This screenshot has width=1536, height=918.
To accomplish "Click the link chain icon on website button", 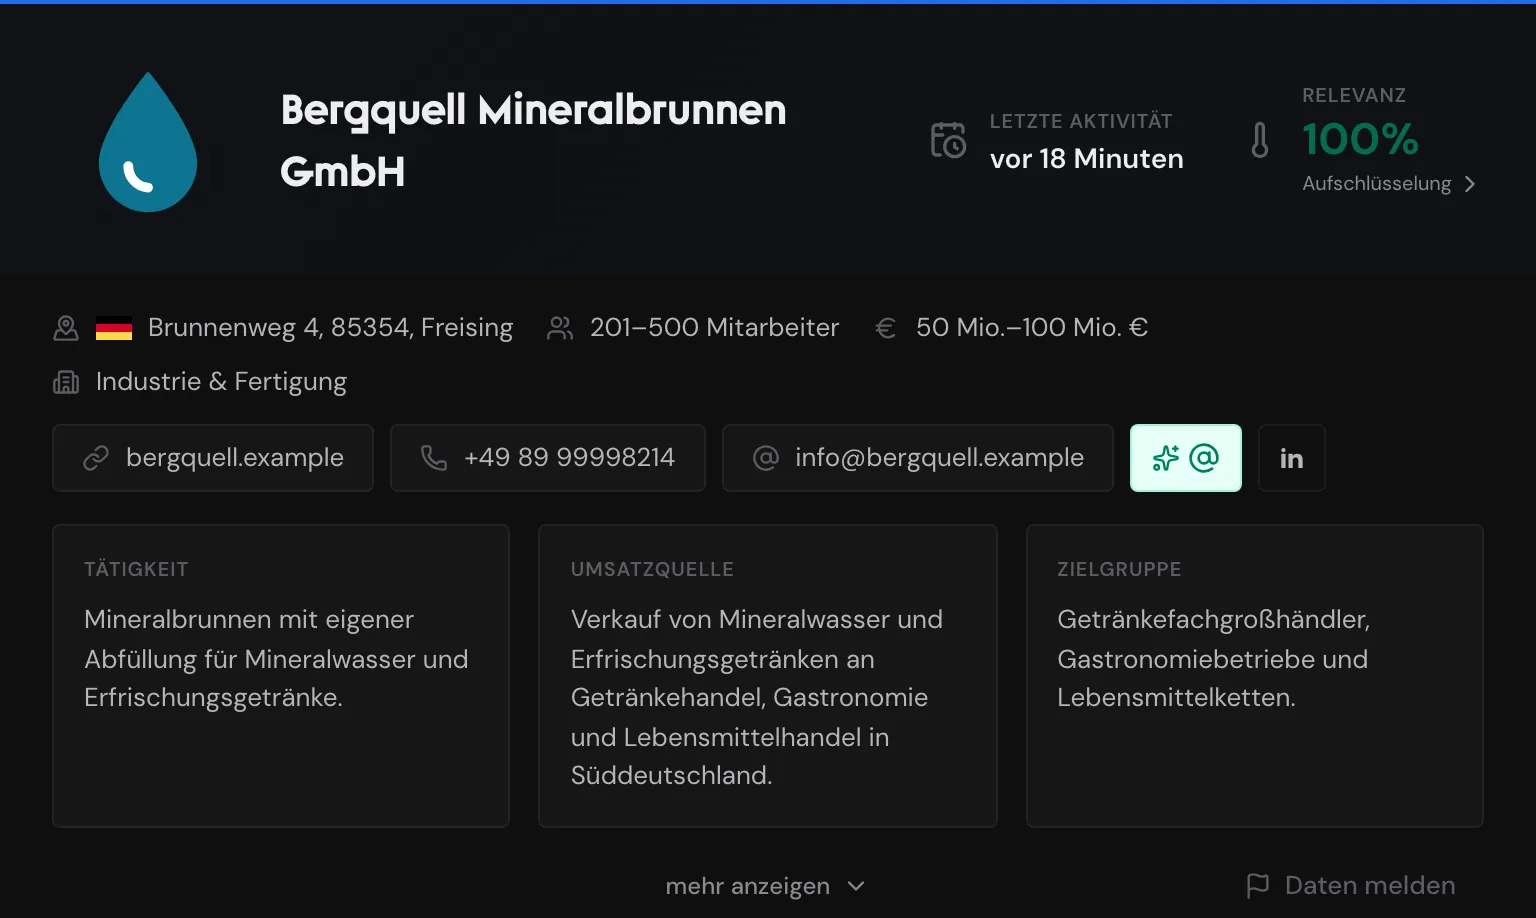I will (x=96, y=458).
